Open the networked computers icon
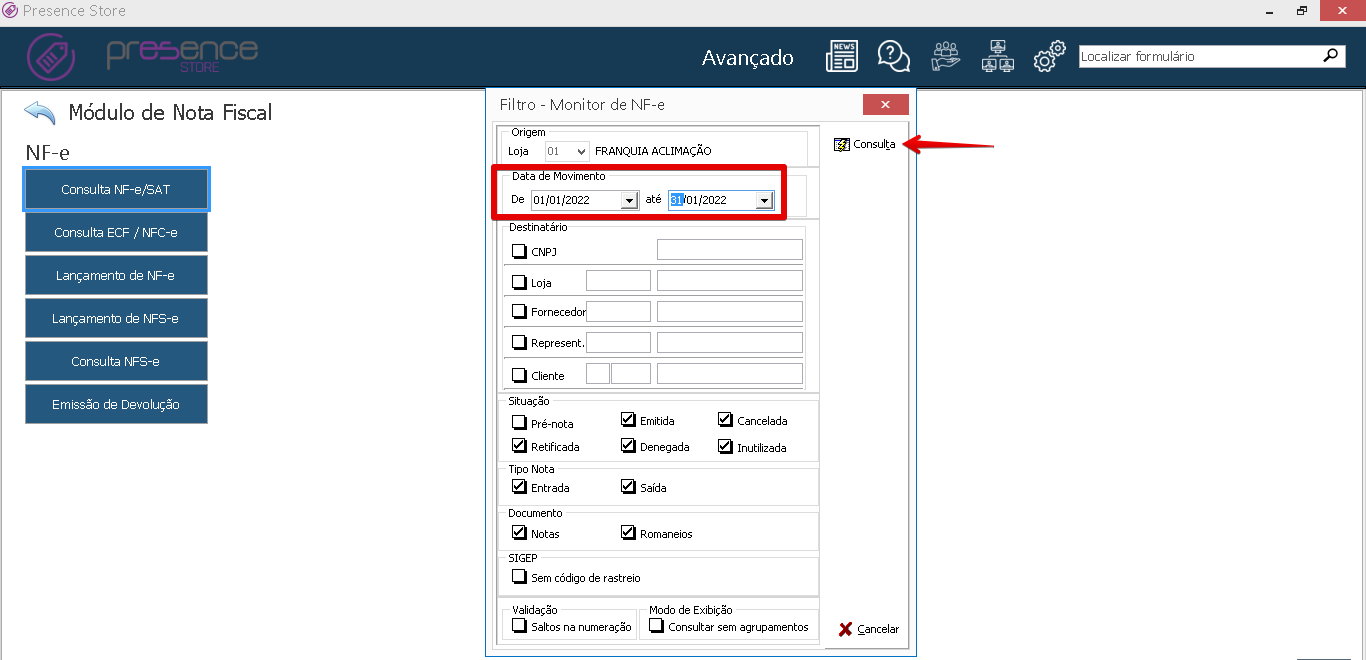Image resolution: width=1366 pixels, height=660 pixels. click(997, 57)
